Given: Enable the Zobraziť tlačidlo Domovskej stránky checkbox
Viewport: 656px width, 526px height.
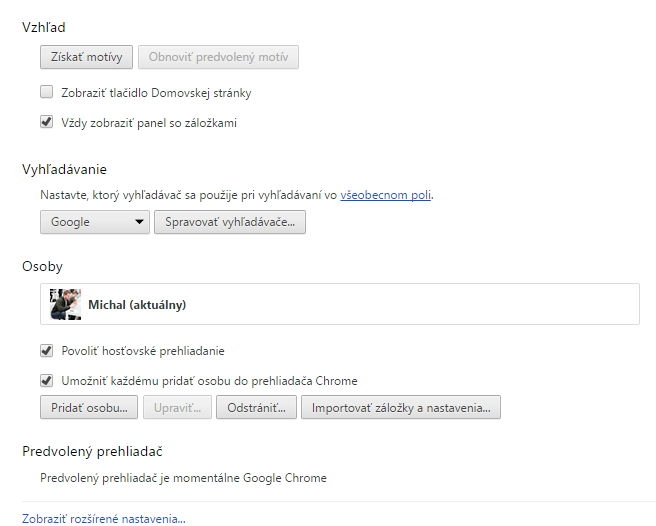Looking at the screenshot, I should coord(46,93).
